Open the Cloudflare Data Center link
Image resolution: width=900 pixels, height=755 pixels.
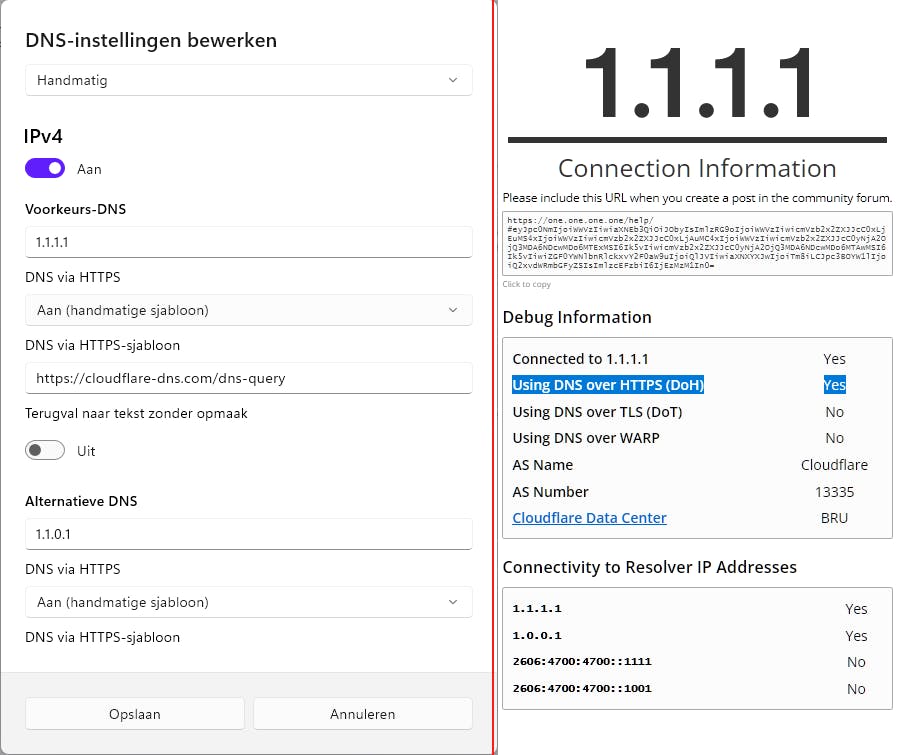(x=589, y=518)
